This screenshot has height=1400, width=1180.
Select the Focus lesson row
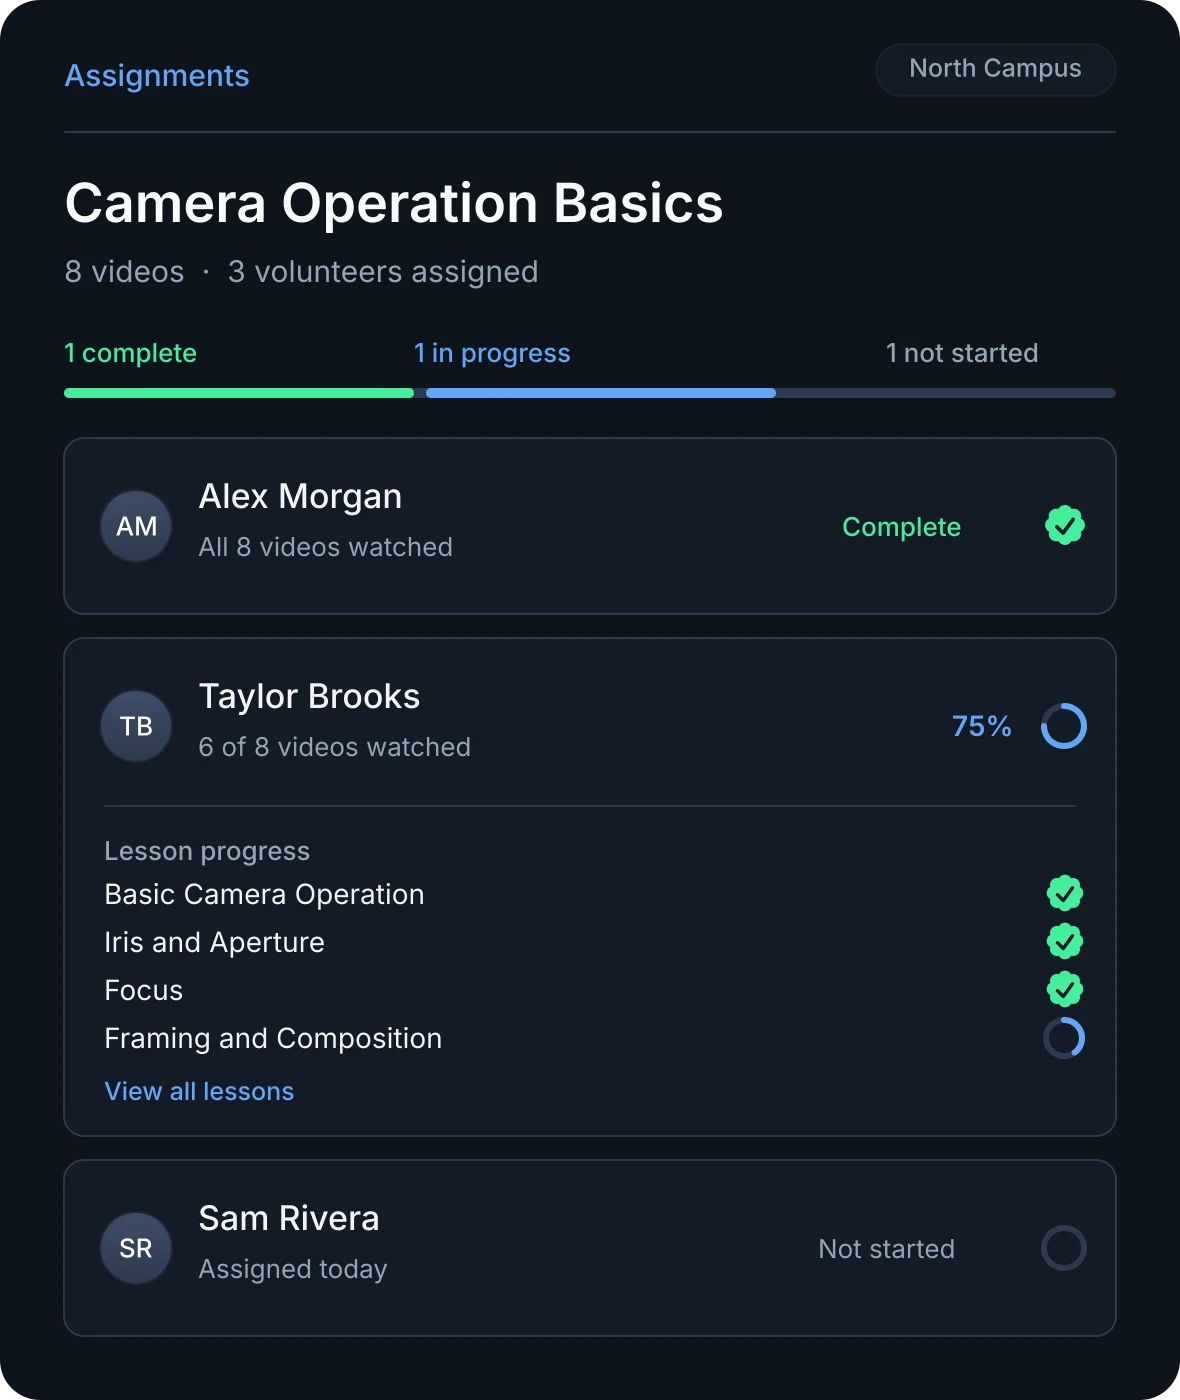(x=143, y=990)
